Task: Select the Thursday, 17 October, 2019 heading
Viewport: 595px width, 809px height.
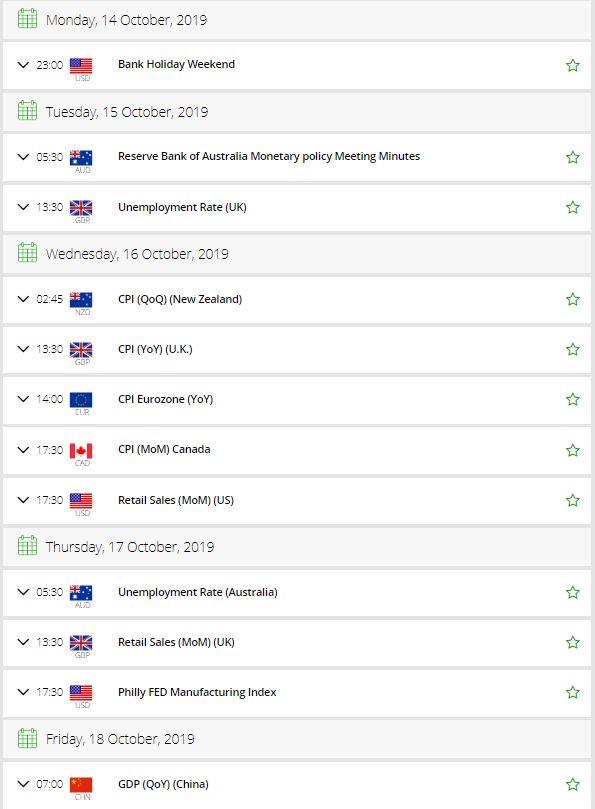Action: (x=130, y=547)
